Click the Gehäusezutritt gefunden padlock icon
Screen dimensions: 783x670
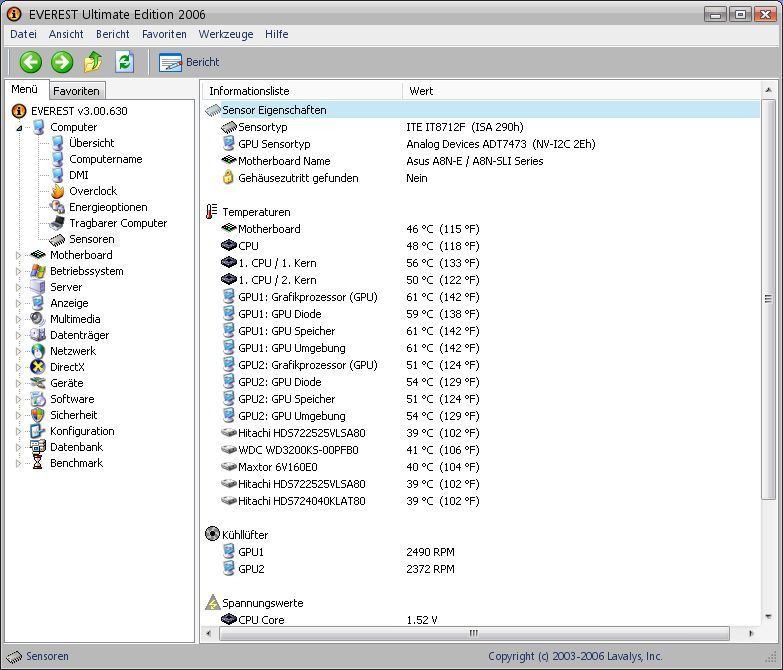point(228,178)
